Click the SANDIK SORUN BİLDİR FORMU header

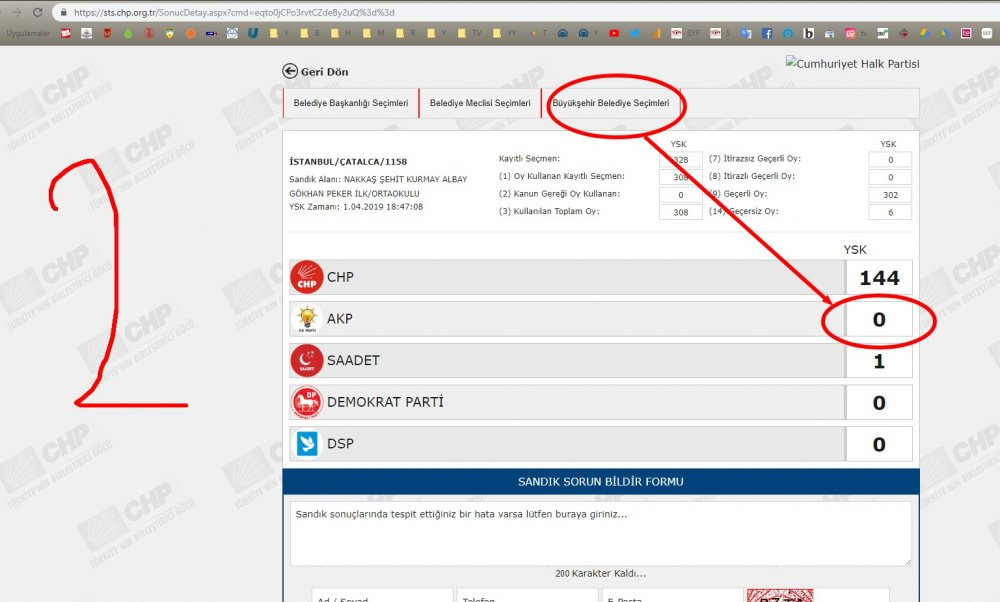(600, 481)
